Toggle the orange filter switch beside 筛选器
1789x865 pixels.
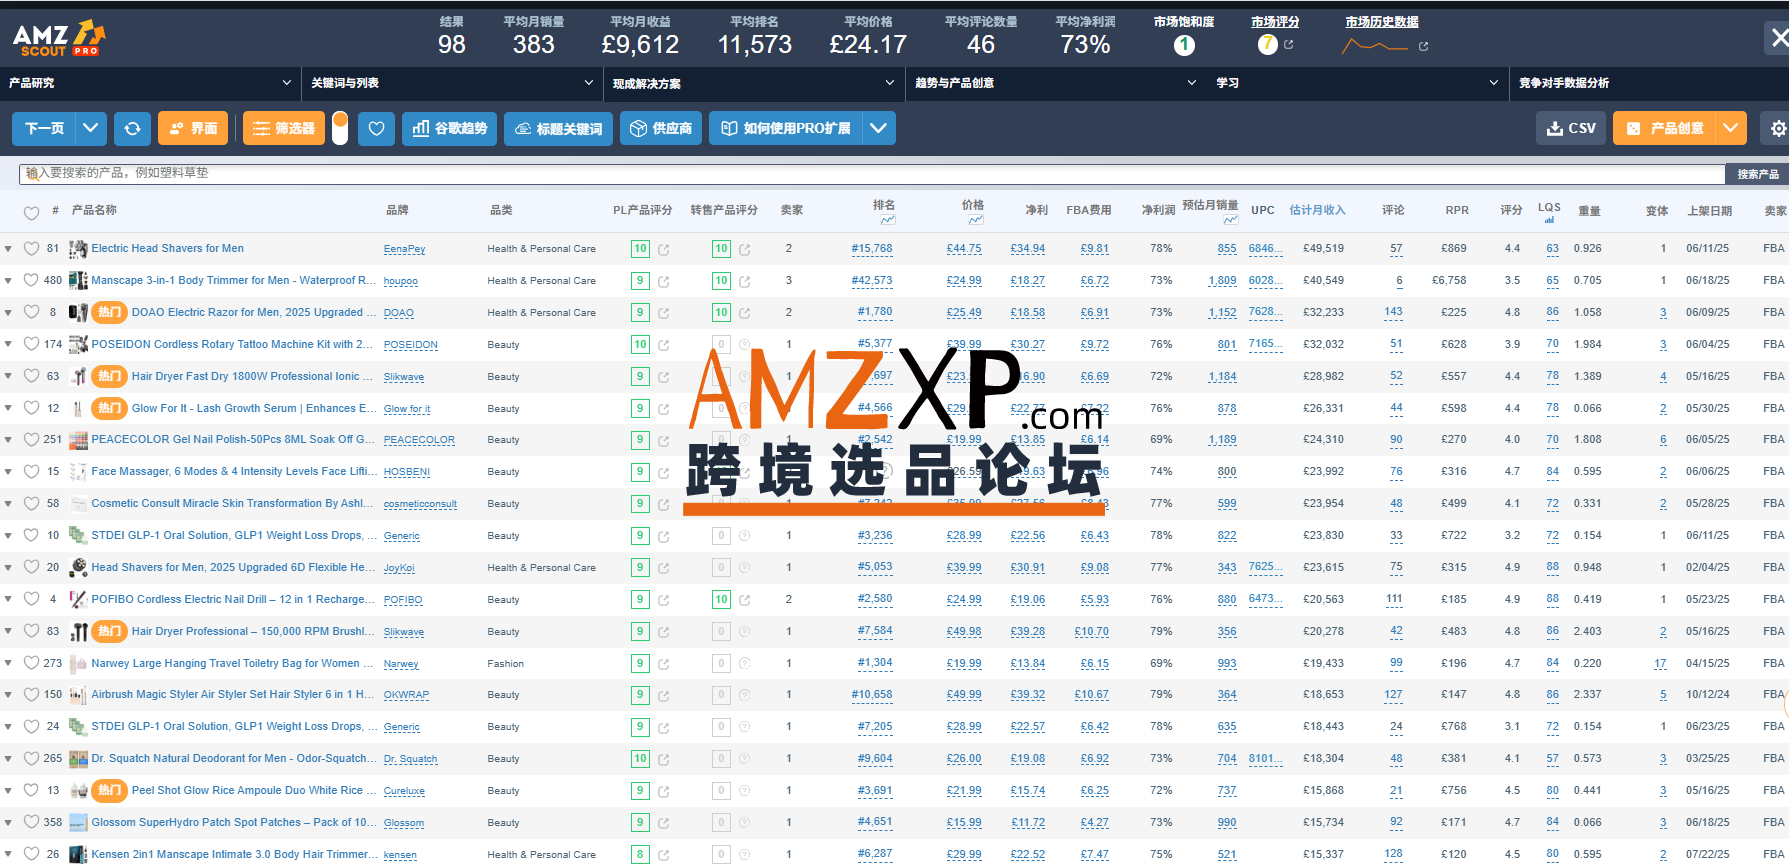340,128
